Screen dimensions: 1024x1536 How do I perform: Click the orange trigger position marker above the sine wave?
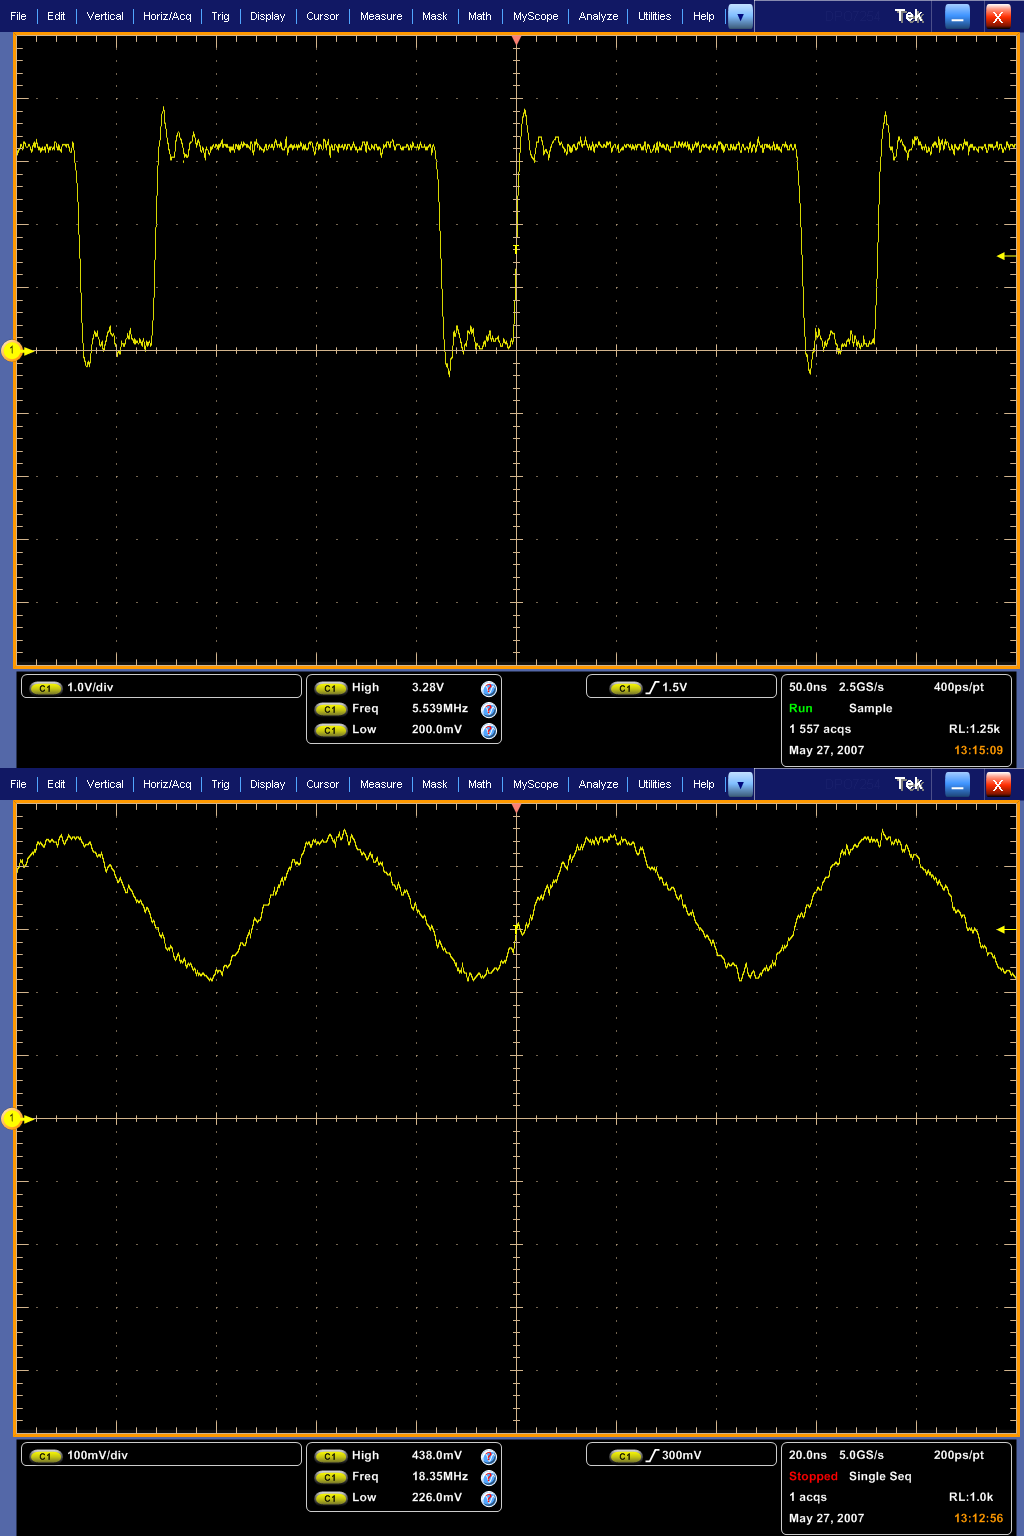coord(516,807)
